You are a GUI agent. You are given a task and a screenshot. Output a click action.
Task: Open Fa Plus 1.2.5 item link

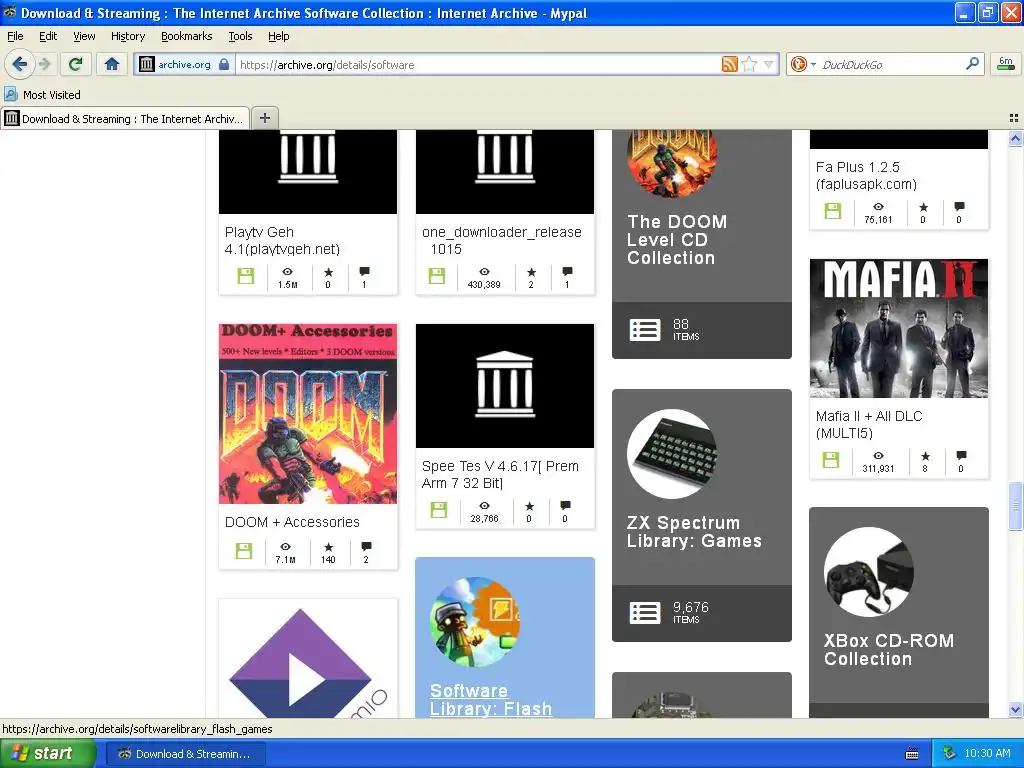click(866, 176)
